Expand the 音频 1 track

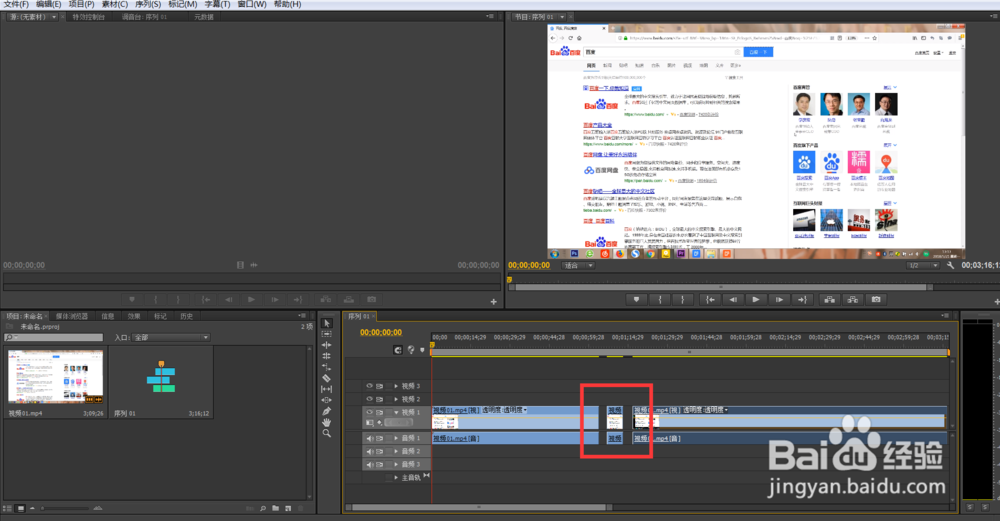[x=396, y=438]
